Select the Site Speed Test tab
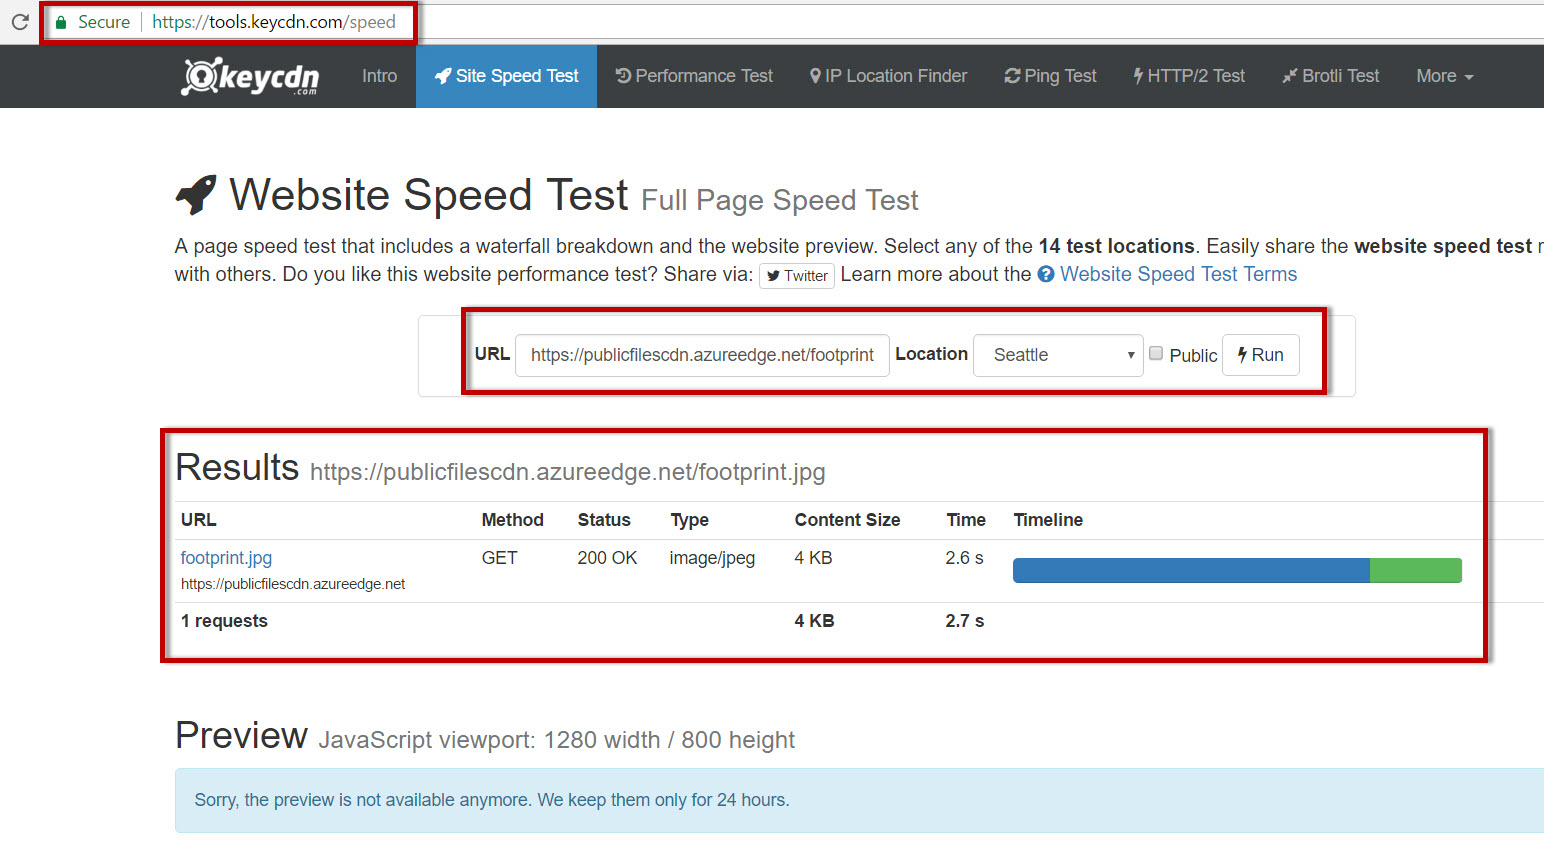This screenshot has height=850, width=1544. click(506, 76)
